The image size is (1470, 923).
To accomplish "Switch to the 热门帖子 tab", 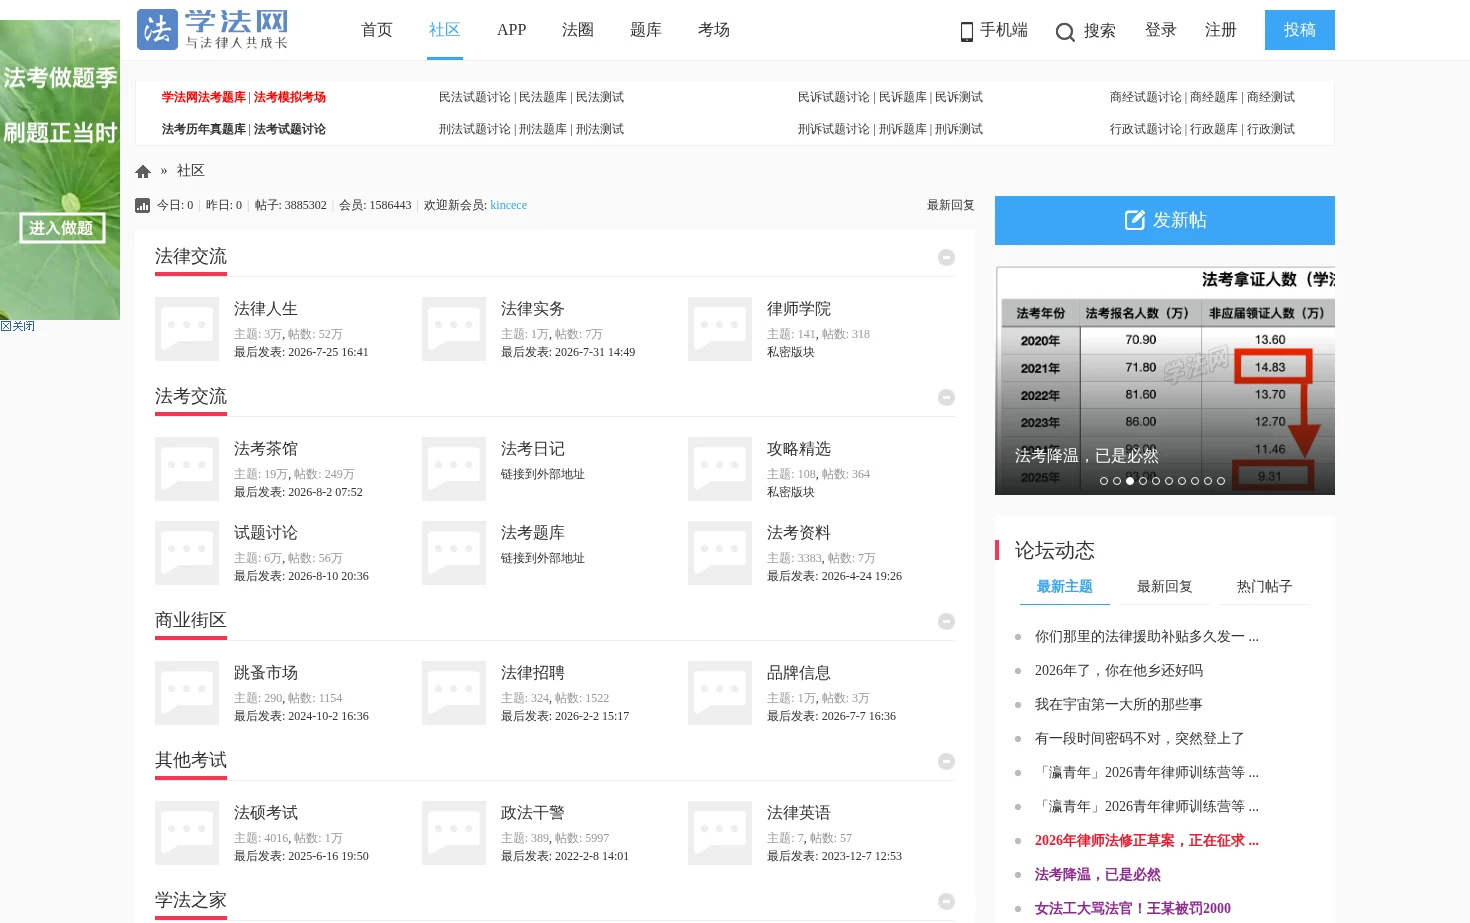I will click(1265, 587).
